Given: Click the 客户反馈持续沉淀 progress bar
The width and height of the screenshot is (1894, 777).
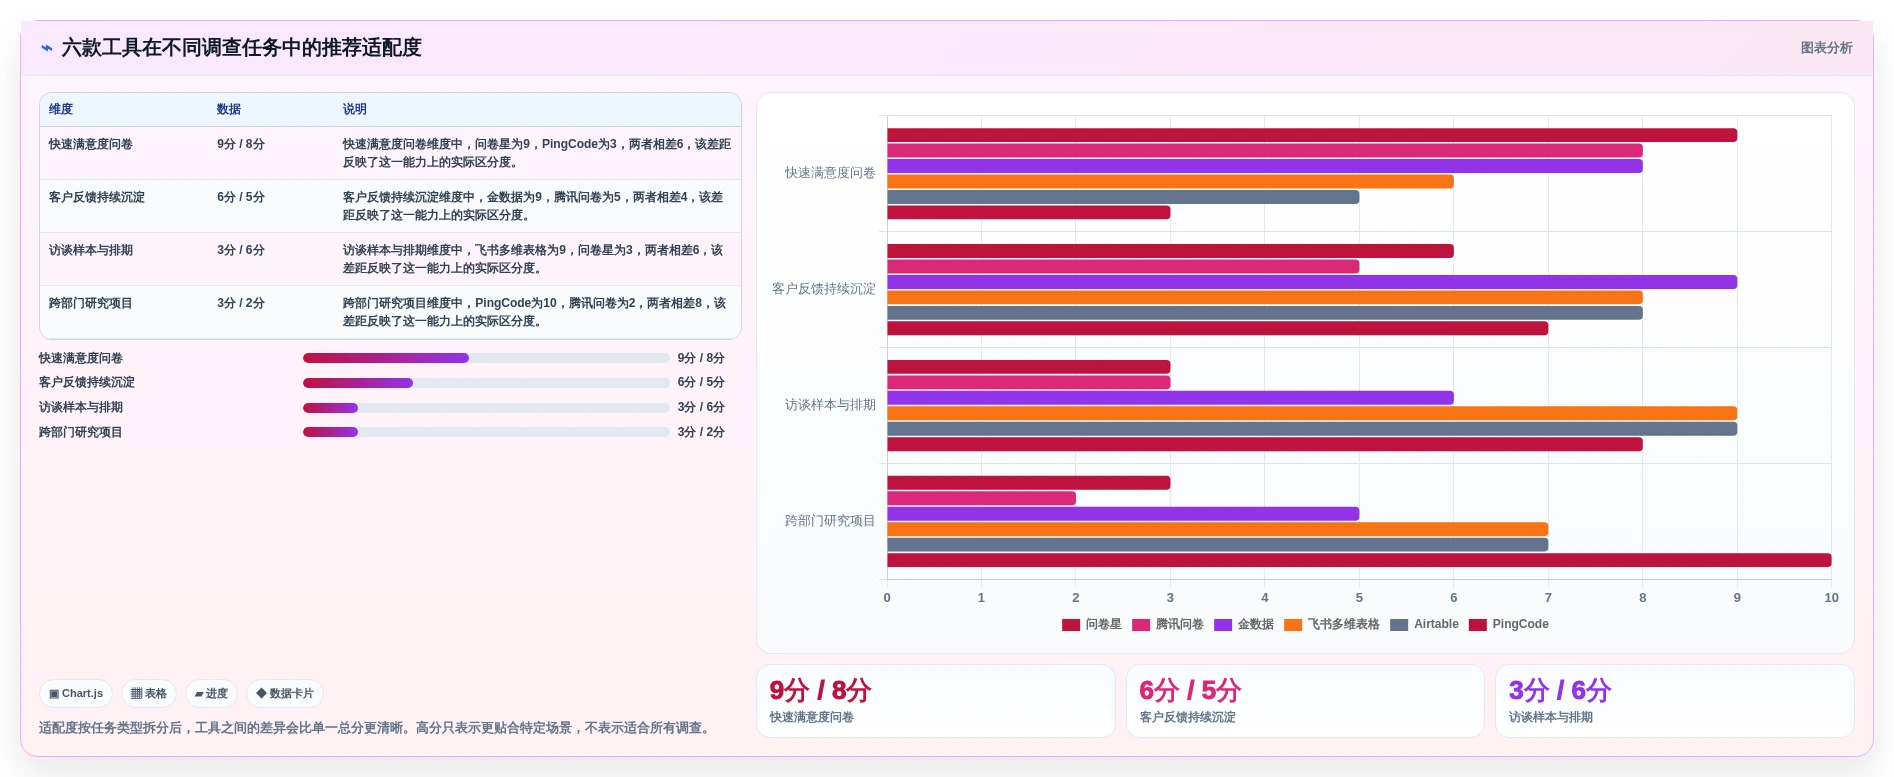Looking at the screenshot, I should (486, 383).
